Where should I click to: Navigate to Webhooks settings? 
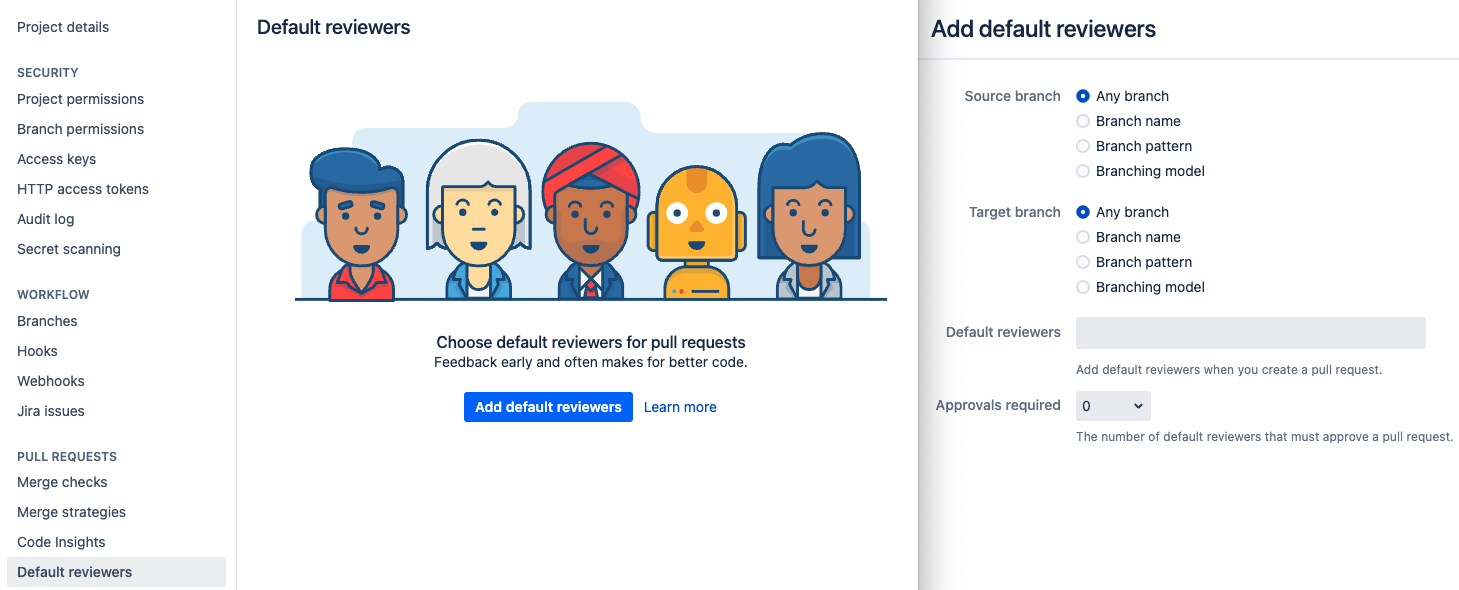[x=51, y=381]
